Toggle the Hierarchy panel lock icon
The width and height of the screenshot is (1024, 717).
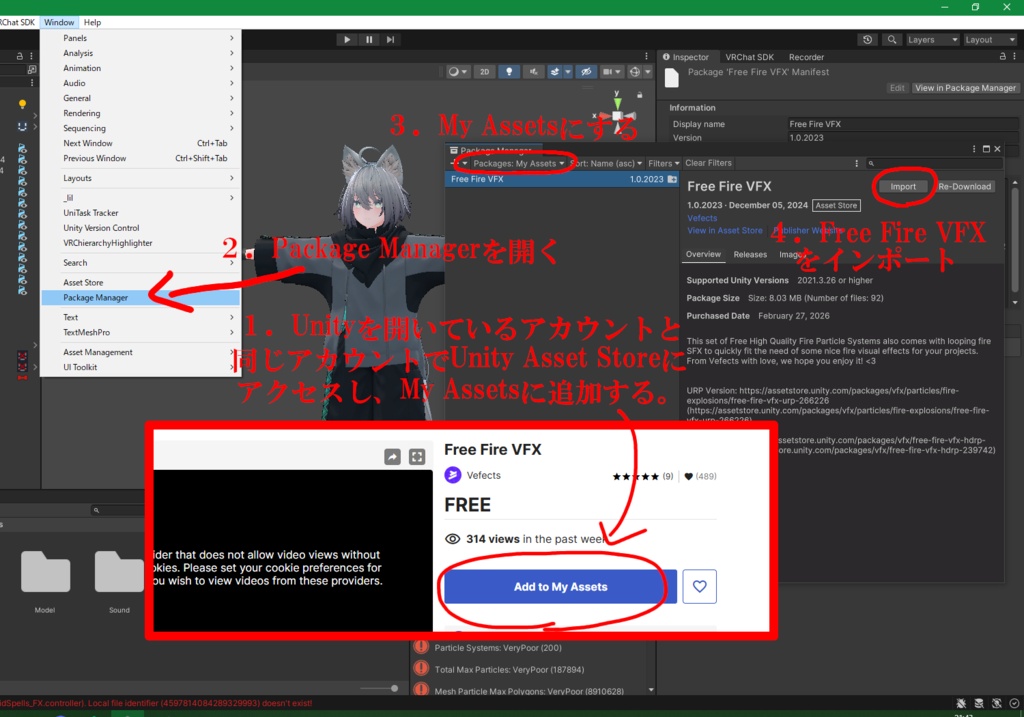20,57
